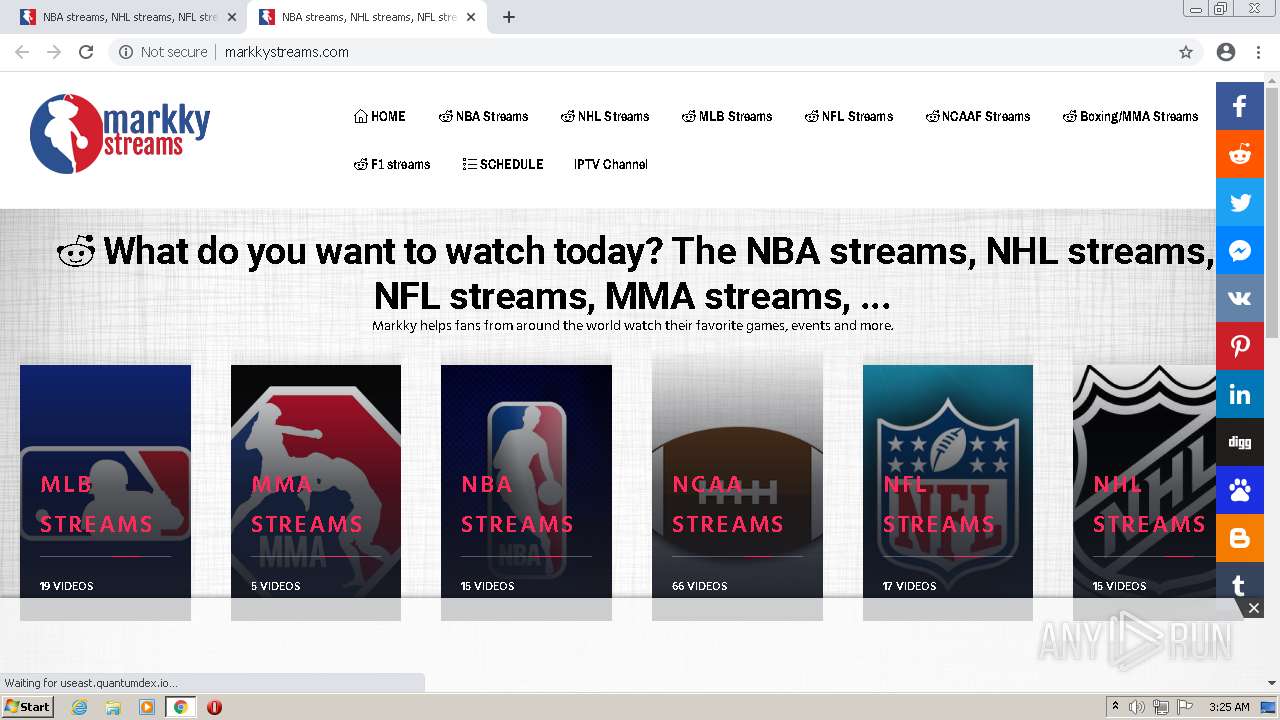Open NCAAF Streams menu item
This screenshot has height=720, width=1280.
point(978,116)
